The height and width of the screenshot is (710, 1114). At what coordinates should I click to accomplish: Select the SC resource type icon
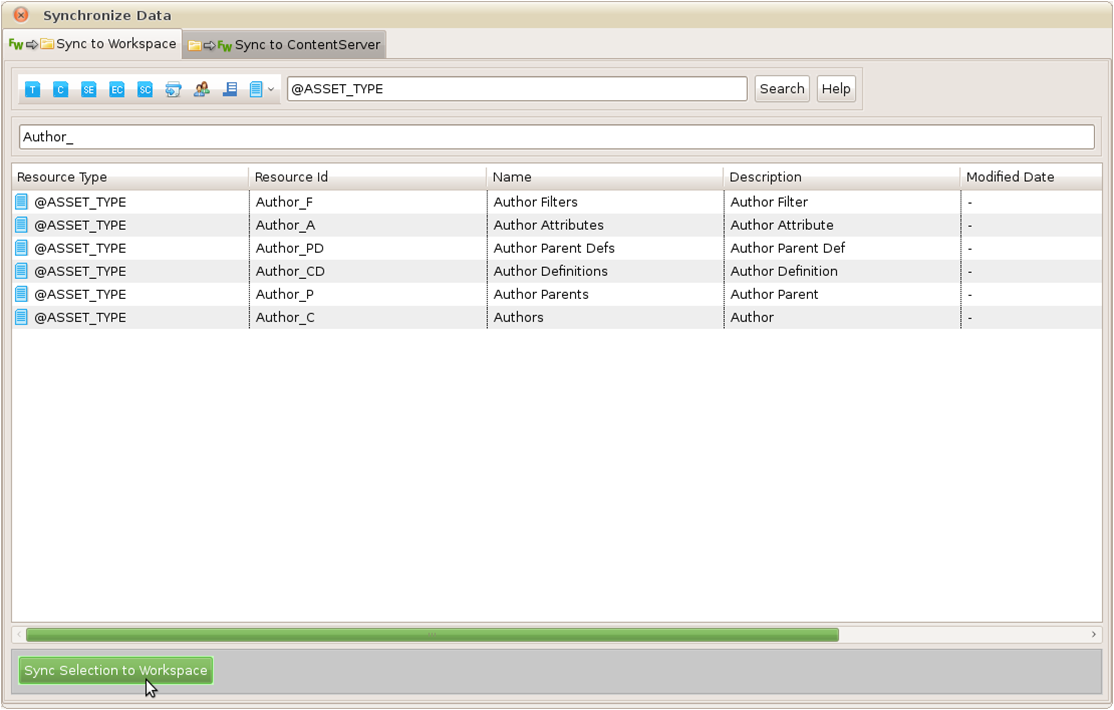click(145, 90)
